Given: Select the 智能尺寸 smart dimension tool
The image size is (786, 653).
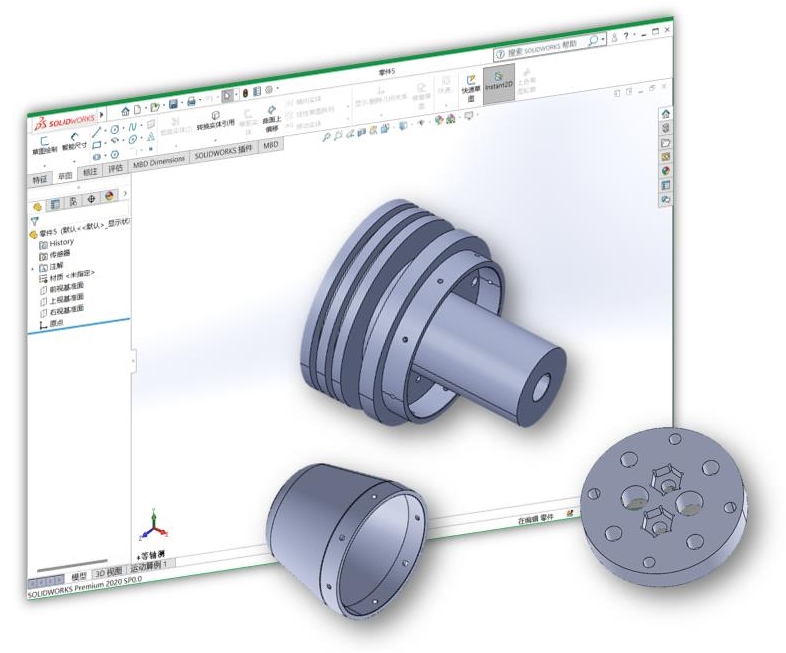Looking at the screenshot, I should [x=75, y=142].
